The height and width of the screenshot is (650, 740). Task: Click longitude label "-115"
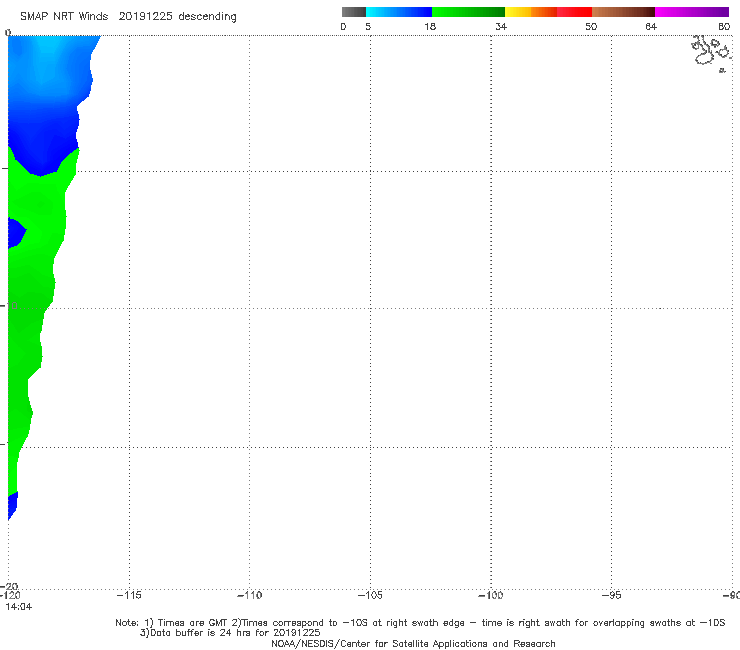pyautogui.click(x=129, y=595)
